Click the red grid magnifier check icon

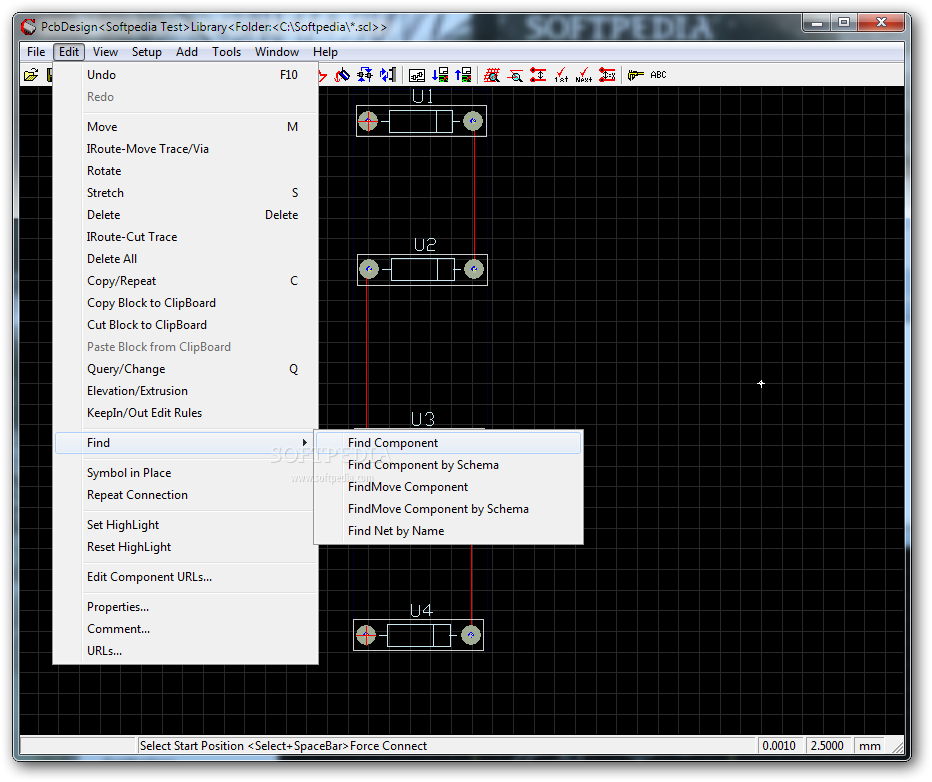492,75
